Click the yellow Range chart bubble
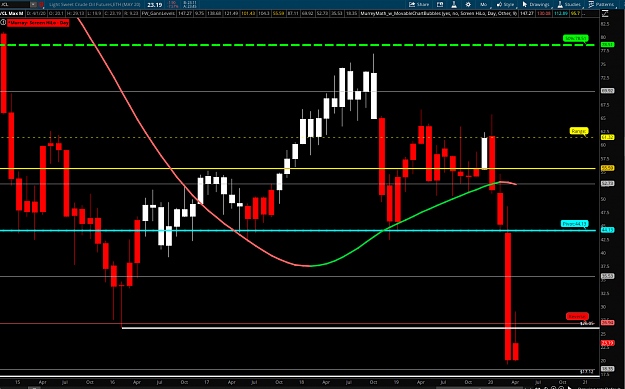 point(579,131)
